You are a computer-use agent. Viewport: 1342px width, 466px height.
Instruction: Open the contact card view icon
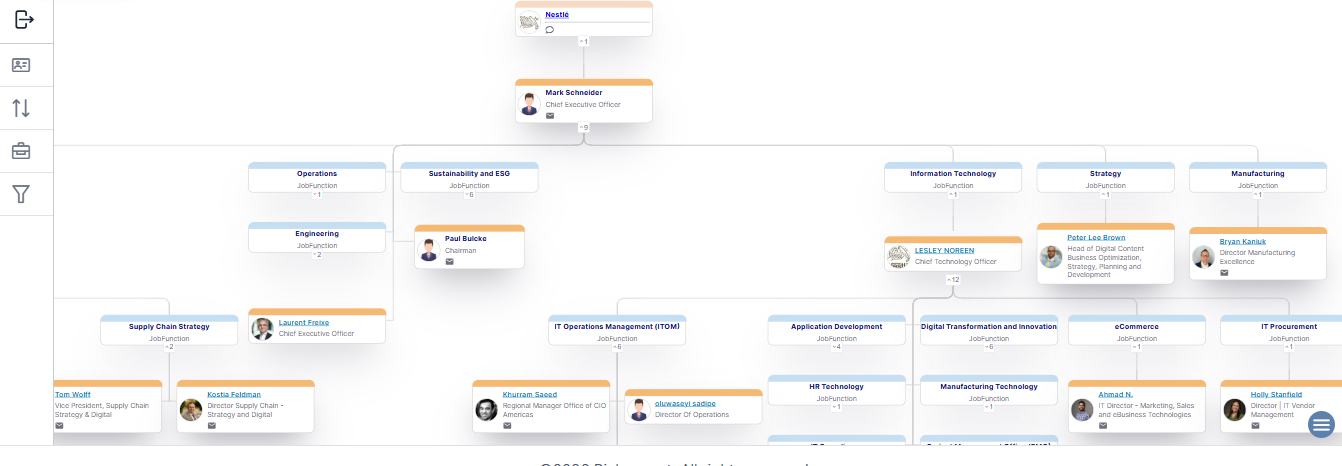[21, 65]
